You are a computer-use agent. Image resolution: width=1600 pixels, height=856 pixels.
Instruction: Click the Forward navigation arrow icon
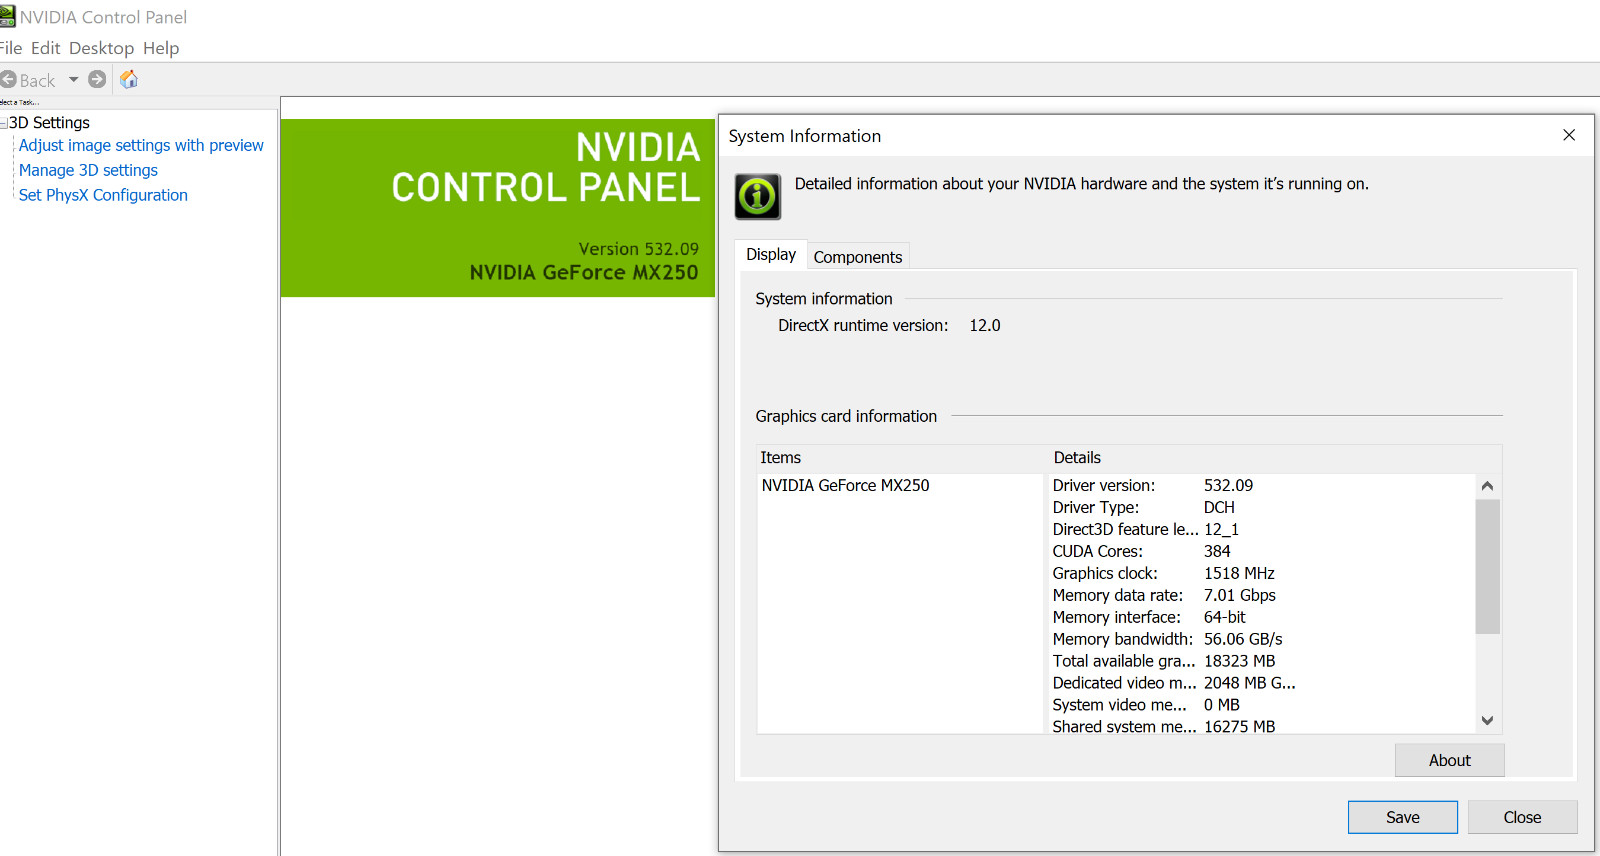[x=97, y=80]
